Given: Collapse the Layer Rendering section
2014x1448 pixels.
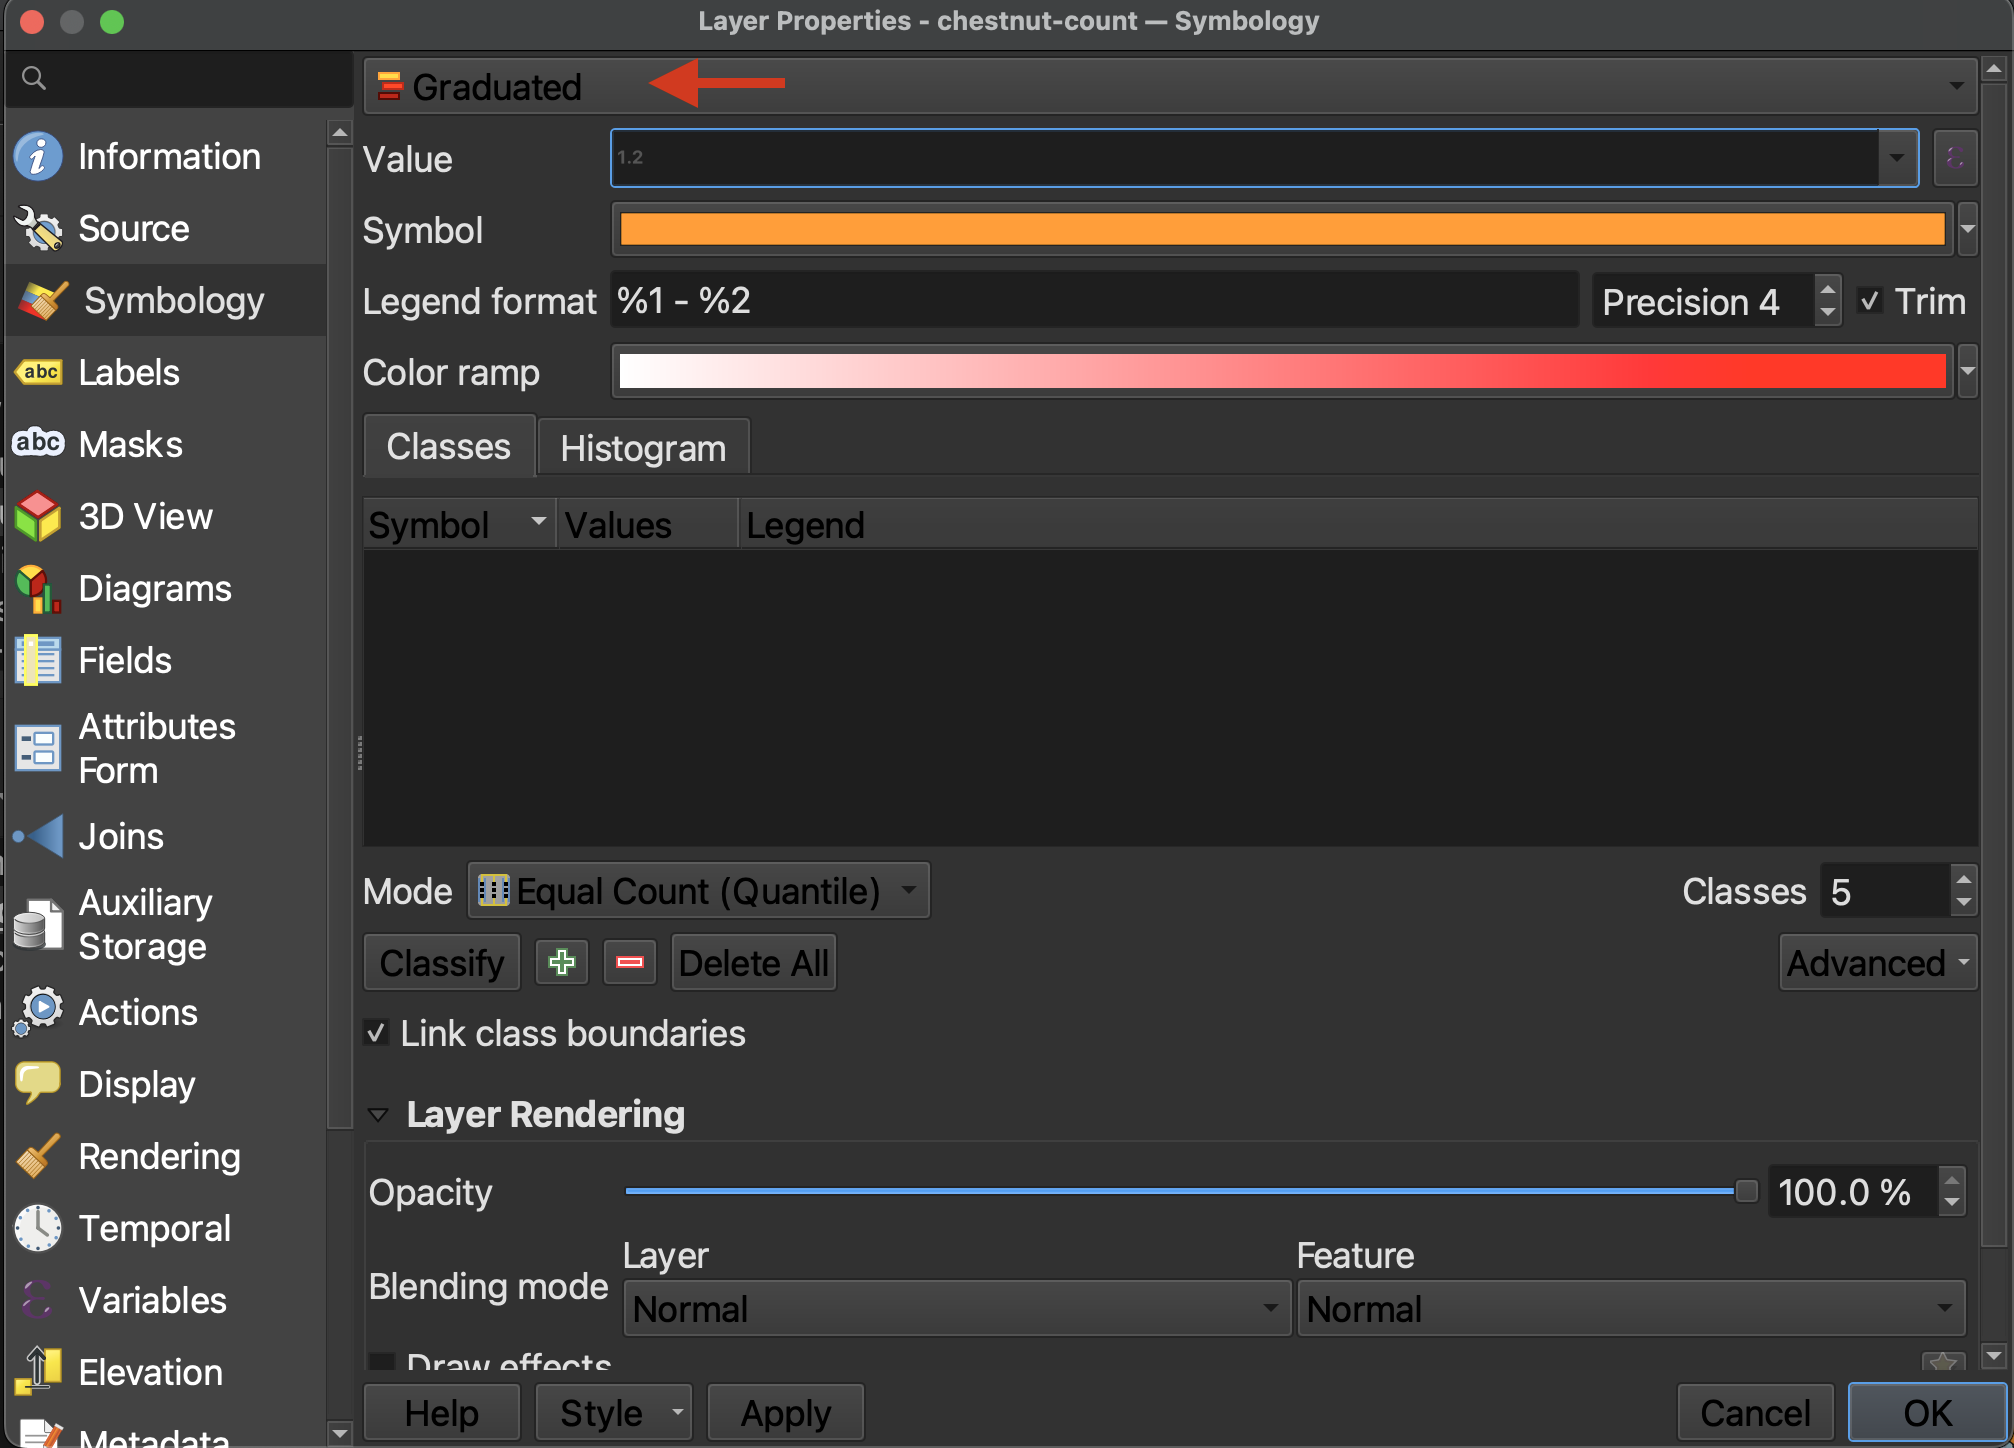Looking at the screenshot, I should (x=379, y=1114).
